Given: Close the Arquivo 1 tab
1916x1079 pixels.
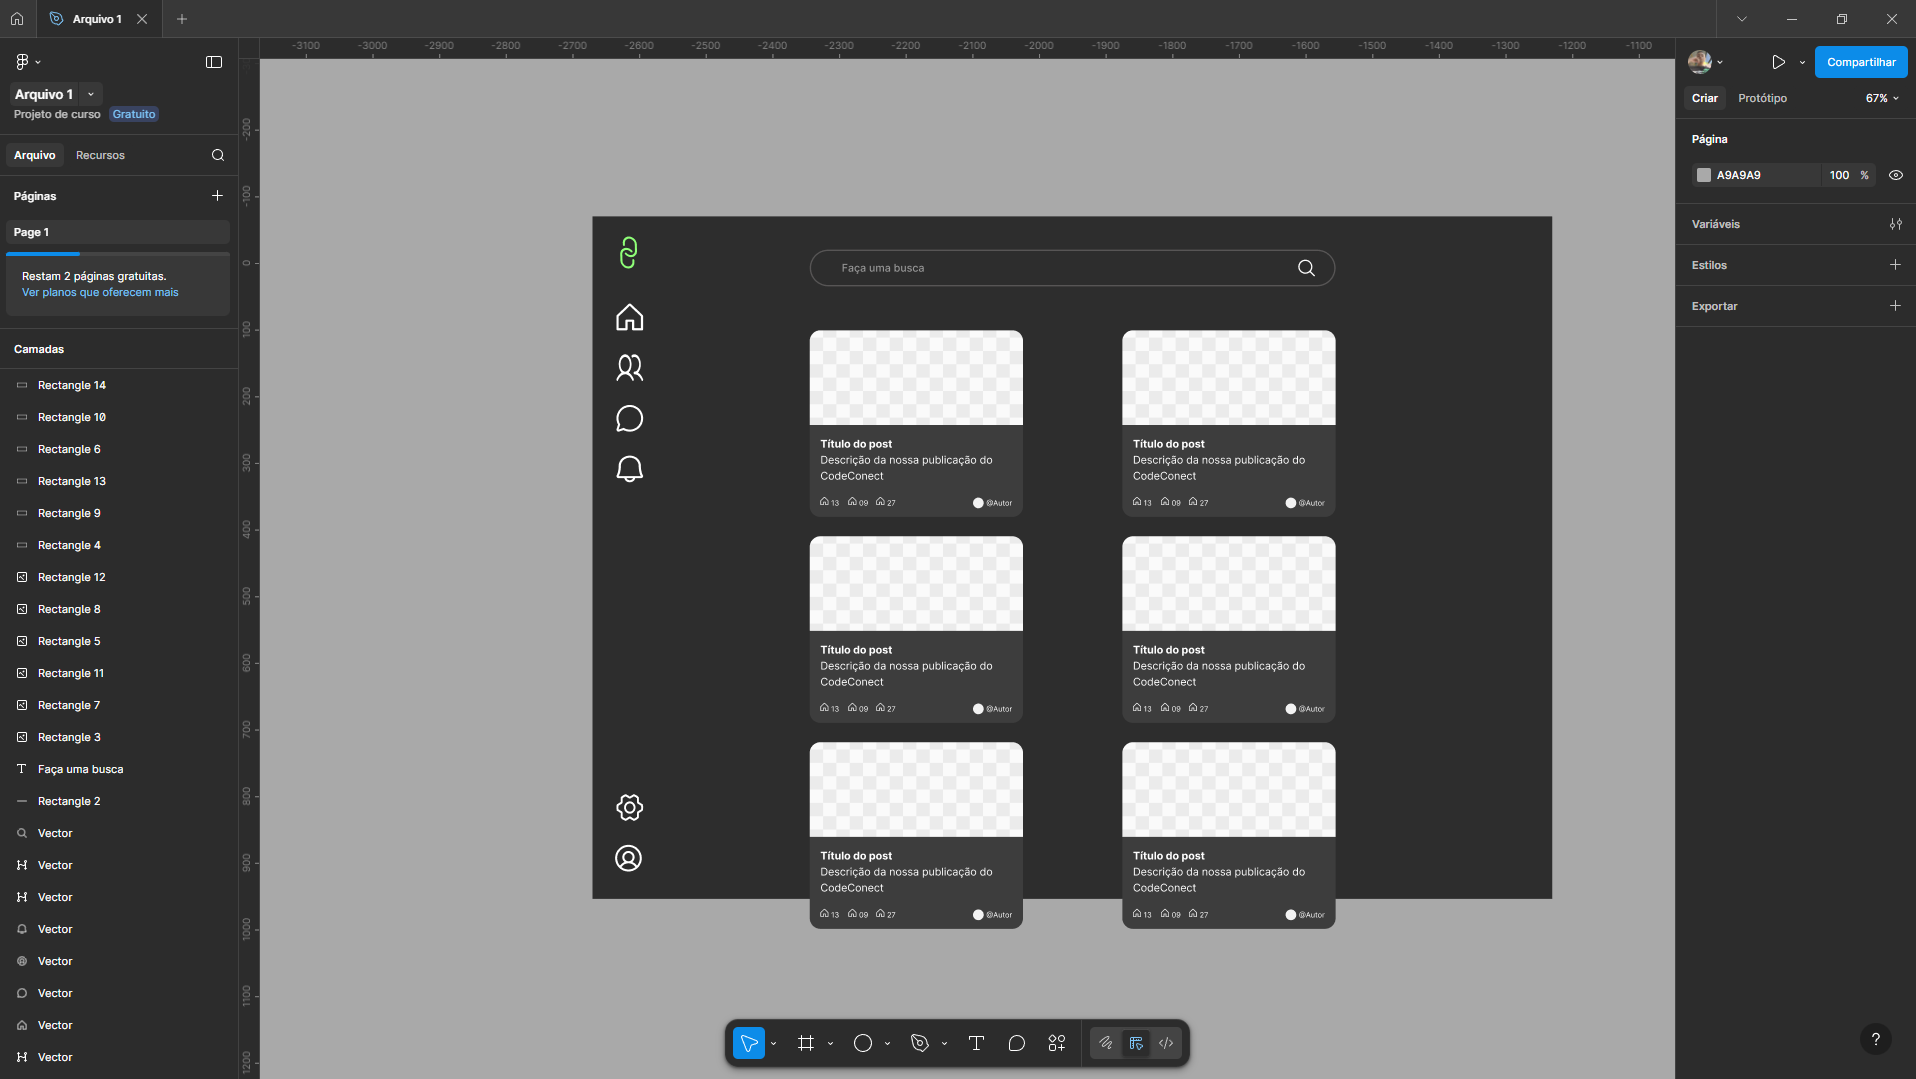Looking at the screenshot, I should click(x=142, y=19).
